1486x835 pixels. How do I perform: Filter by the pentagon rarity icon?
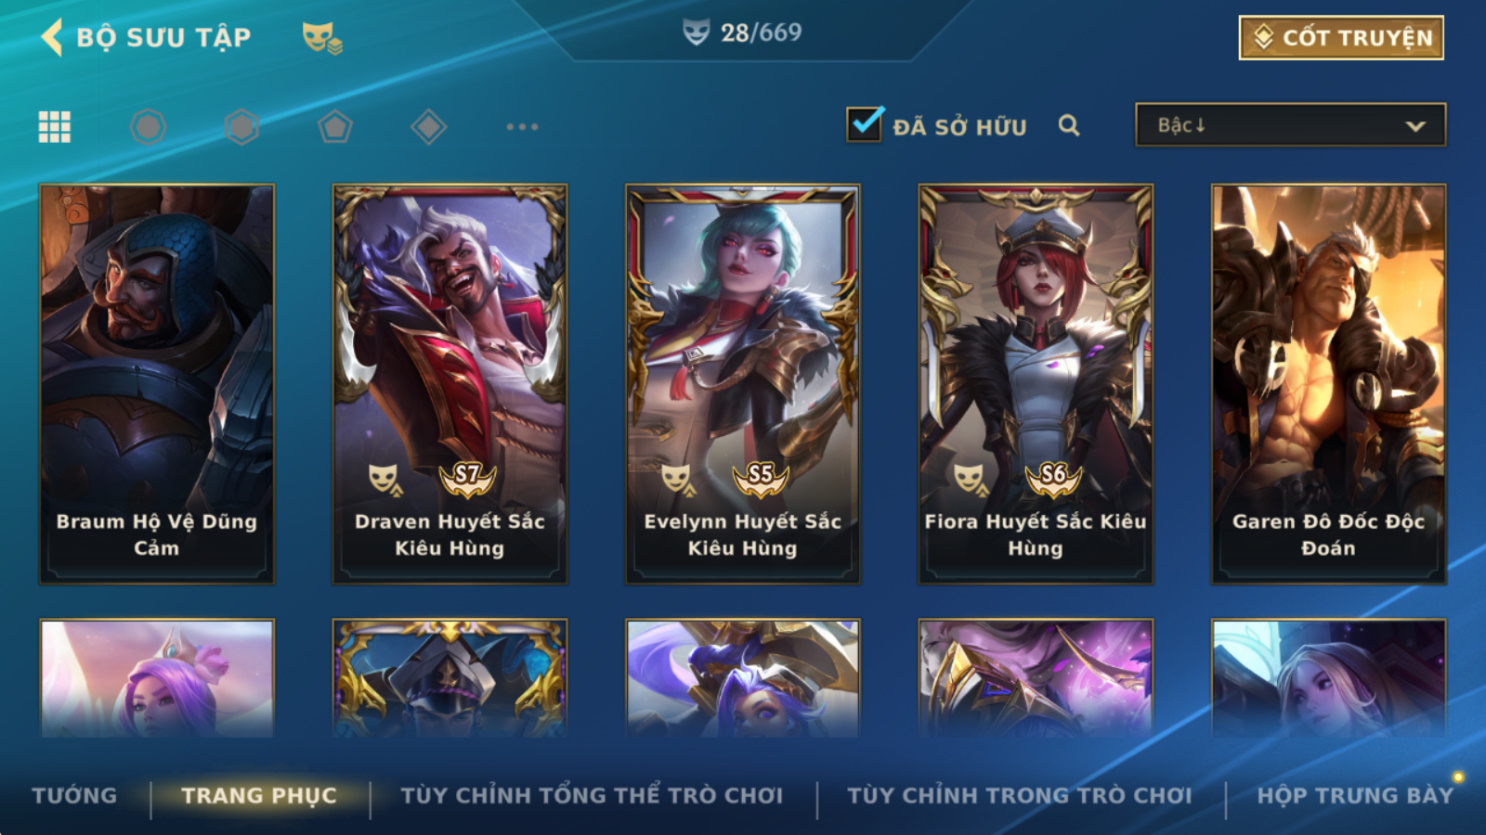tap(335, 127)
